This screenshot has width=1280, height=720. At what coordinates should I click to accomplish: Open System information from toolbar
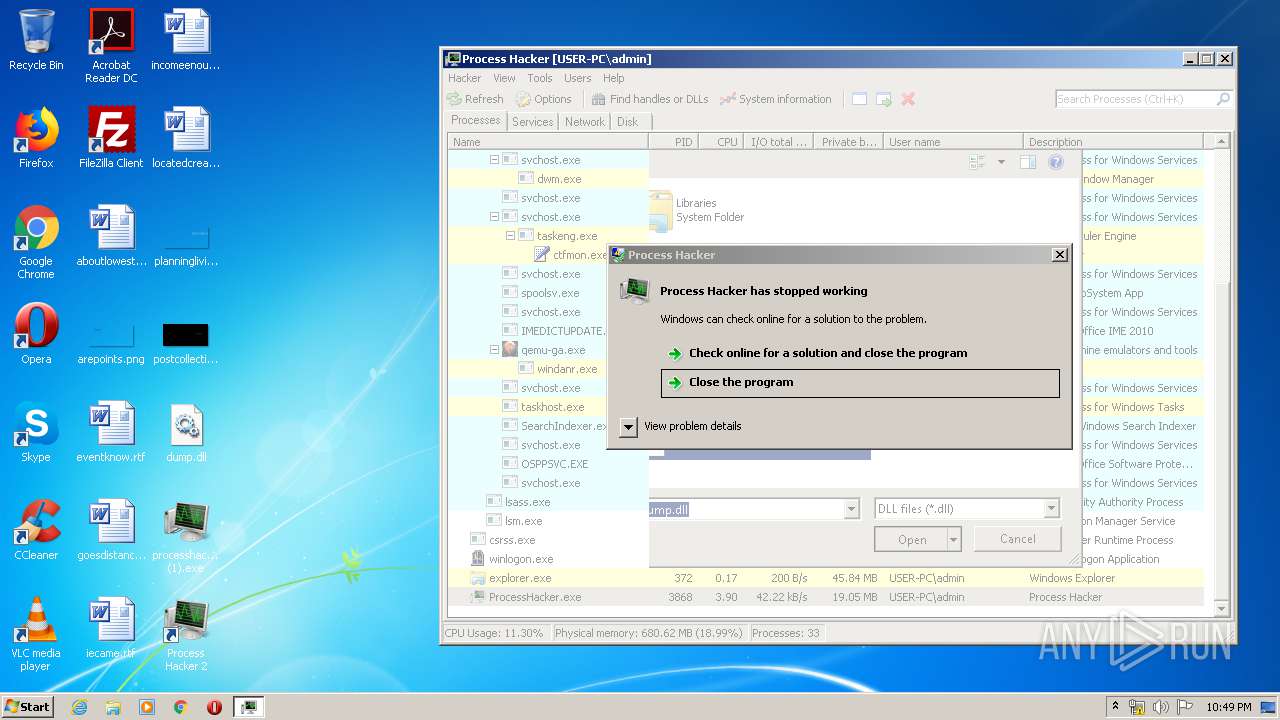point(776,99)
